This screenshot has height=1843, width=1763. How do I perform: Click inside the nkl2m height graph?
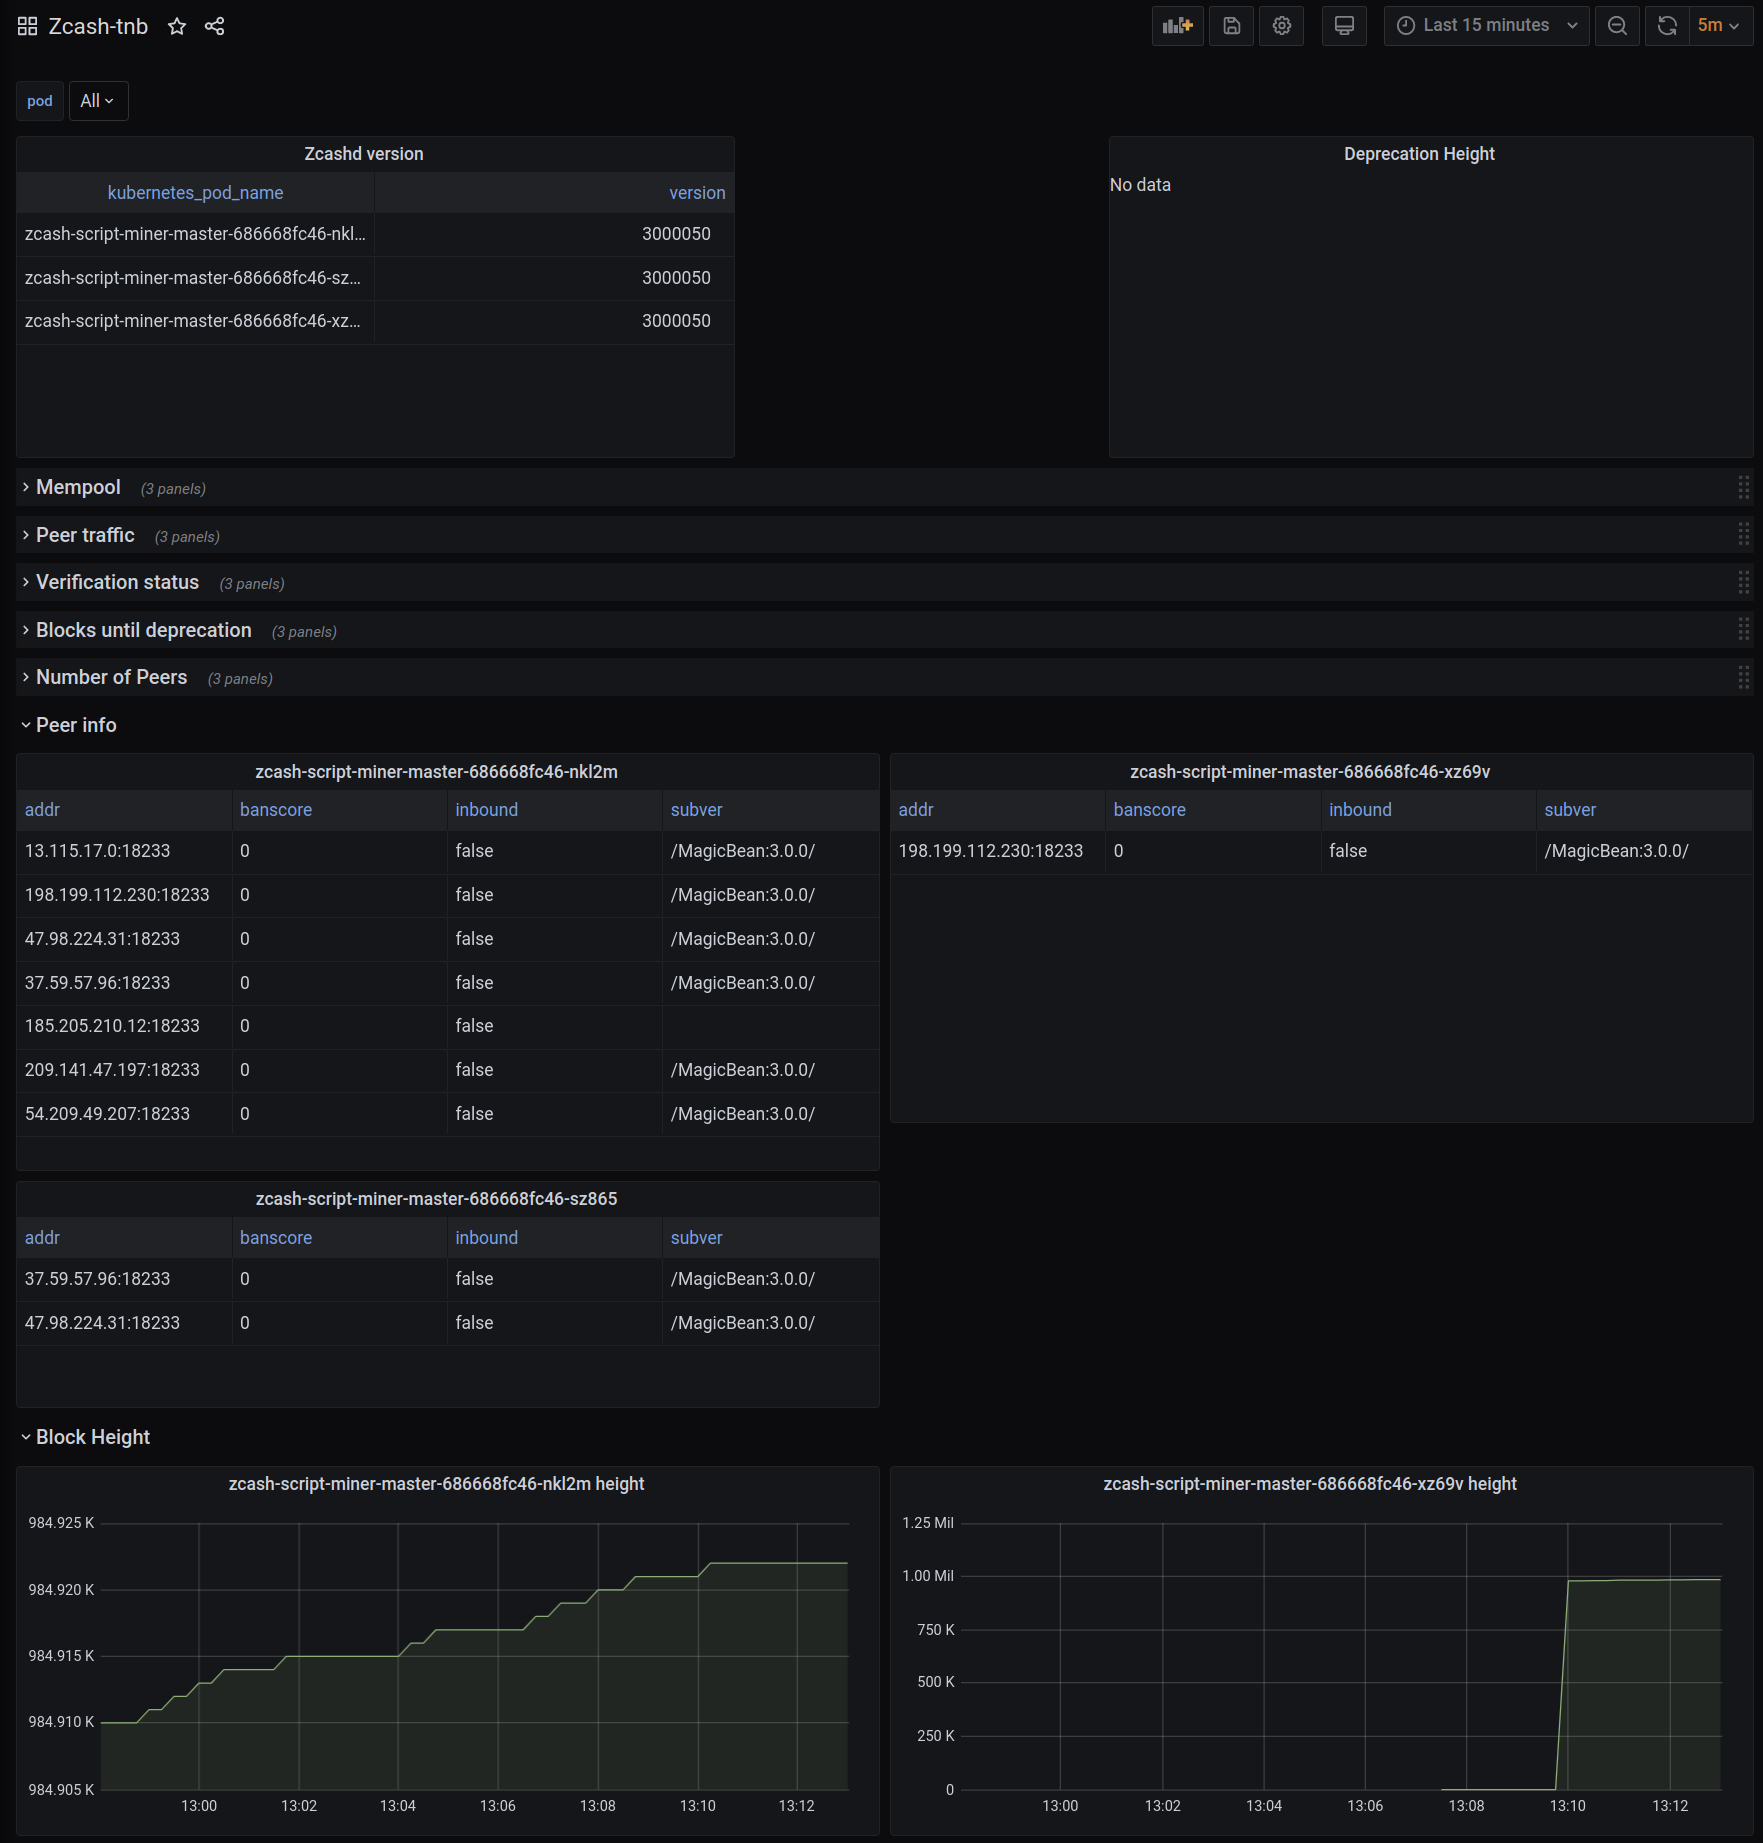(475, 1656)
